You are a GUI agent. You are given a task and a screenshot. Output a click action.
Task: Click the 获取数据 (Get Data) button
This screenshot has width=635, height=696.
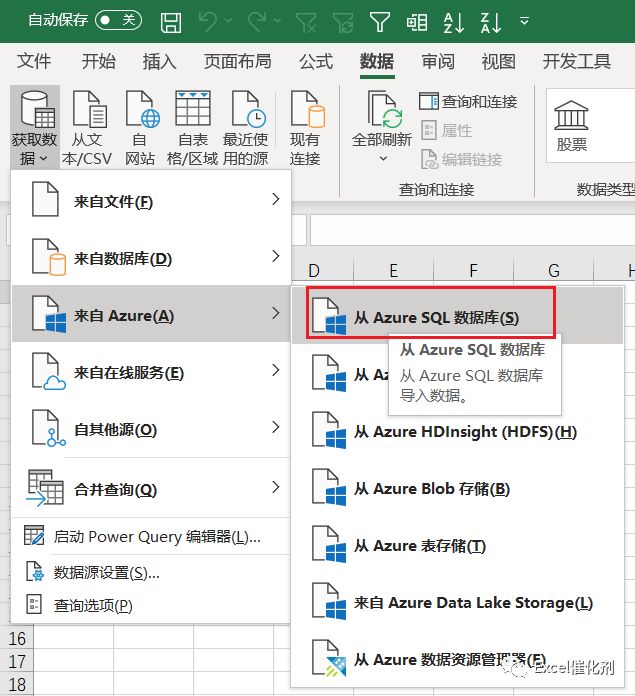coord(35,127)
